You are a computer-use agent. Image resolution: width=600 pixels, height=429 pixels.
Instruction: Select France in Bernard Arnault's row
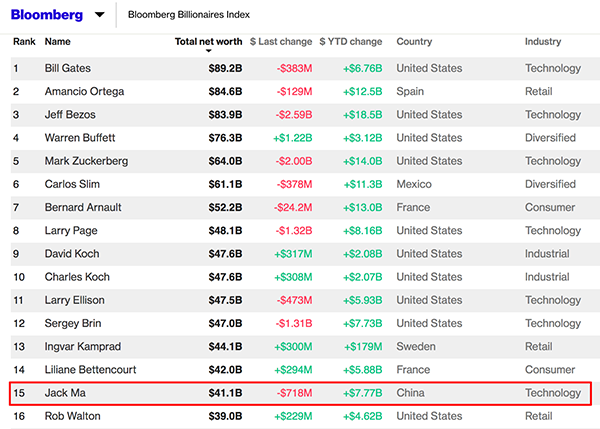413,207
